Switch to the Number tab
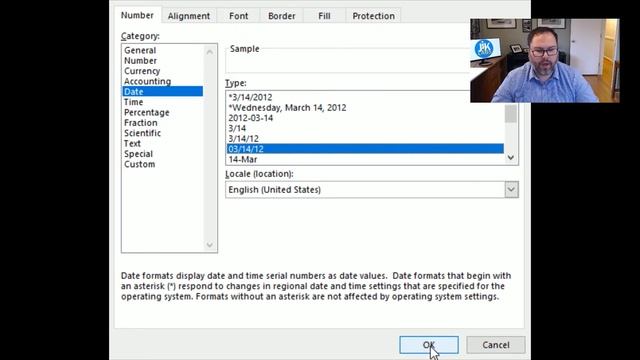This screenshot has width=640, height=360. pos(137,16)
